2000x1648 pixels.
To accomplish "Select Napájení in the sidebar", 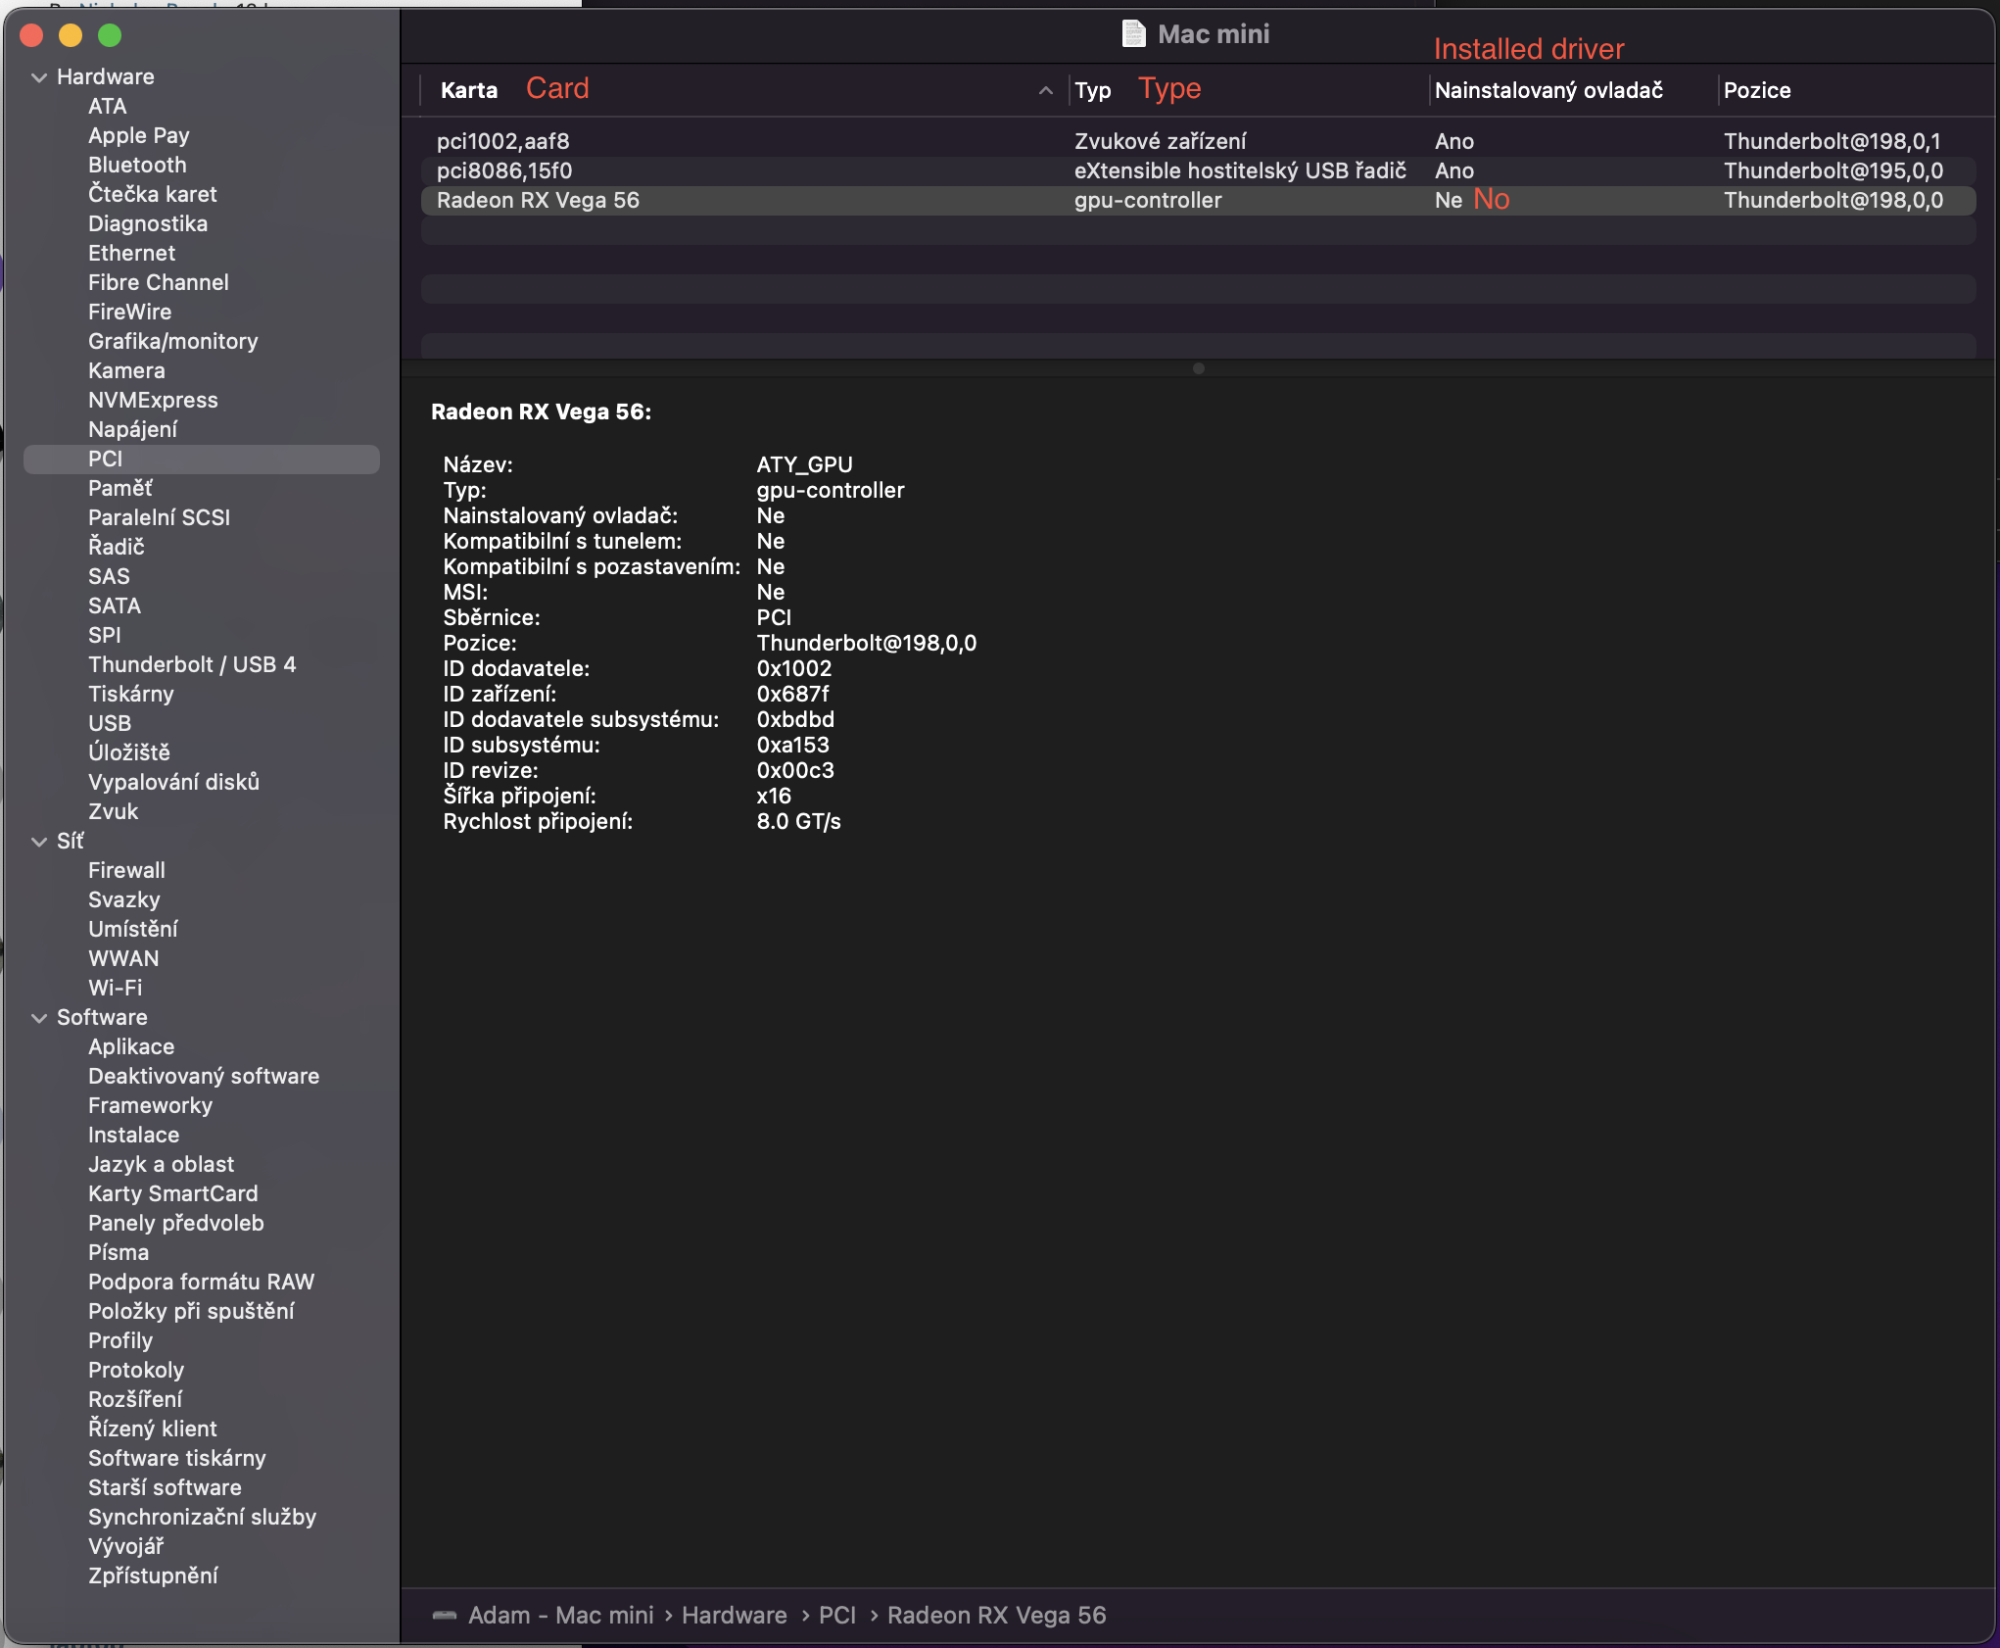I will pyautogui.click(x=132, y=430).
